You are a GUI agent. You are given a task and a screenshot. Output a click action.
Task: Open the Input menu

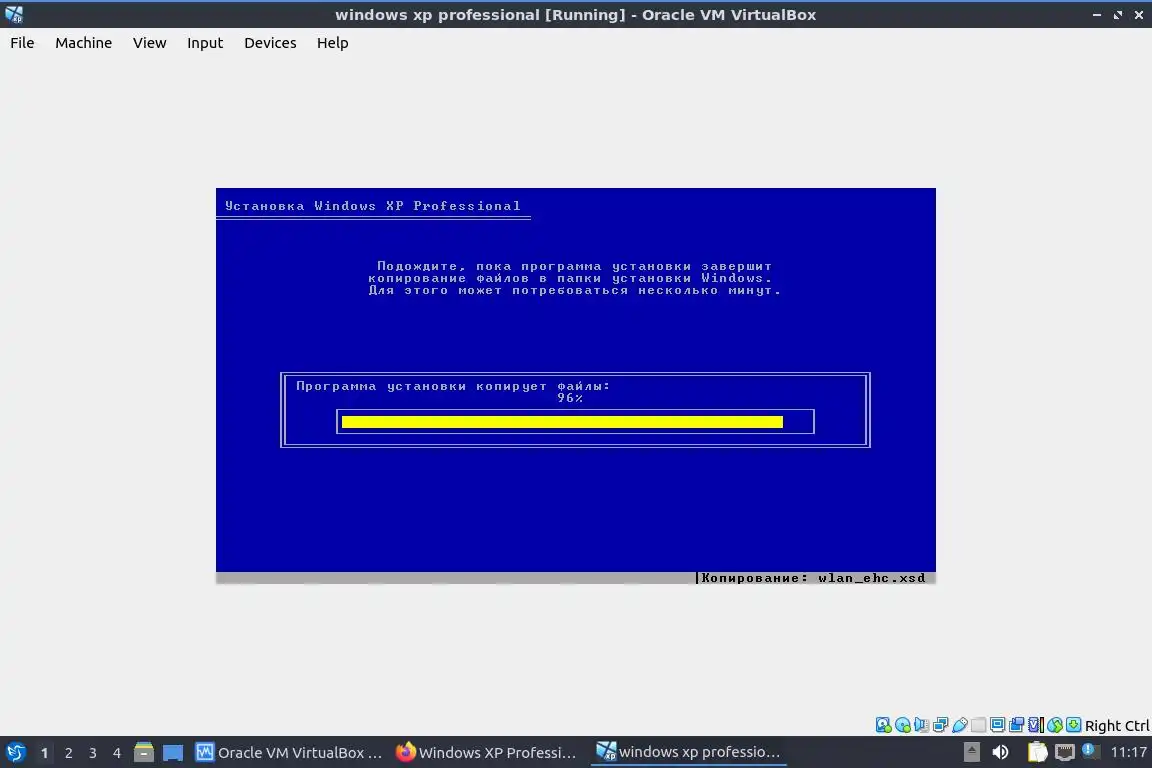click(204, 43)
